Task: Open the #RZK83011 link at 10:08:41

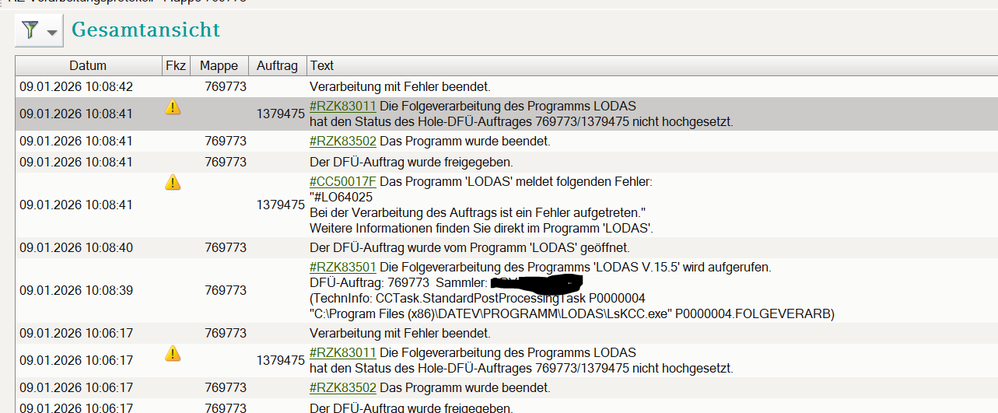Action: coord(343,106)
